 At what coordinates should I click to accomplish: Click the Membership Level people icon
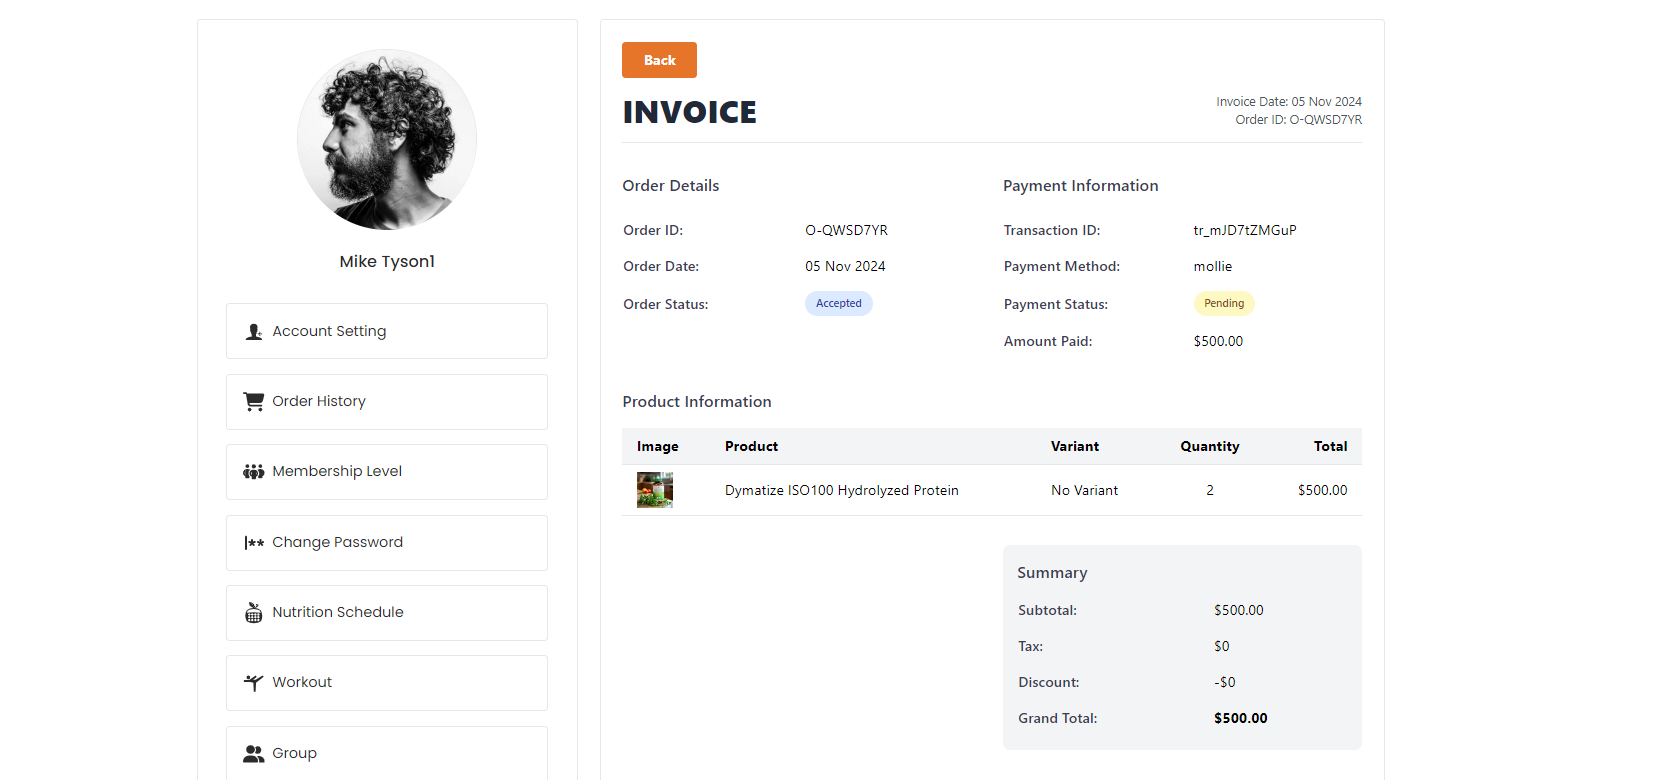(254, 472)
